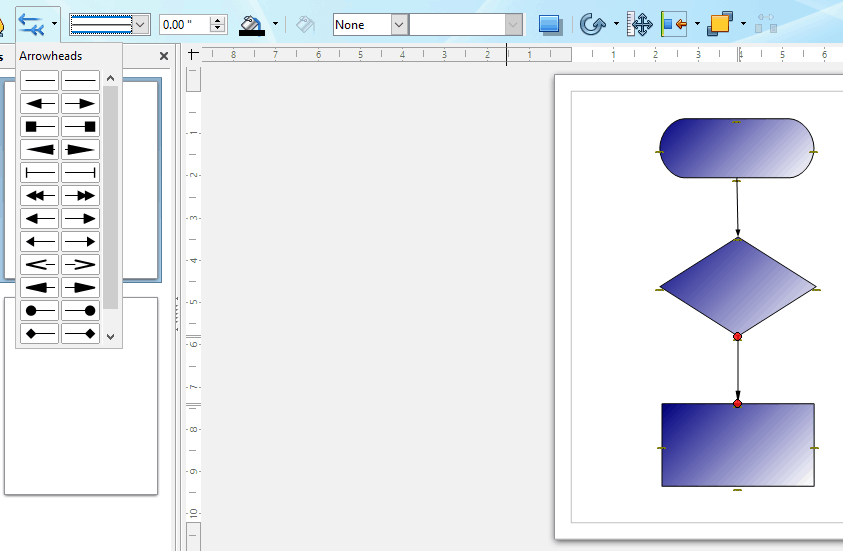Select the circle right-end arrowhead
This screenshot has height=551, width=843.
tap(80, 311)
